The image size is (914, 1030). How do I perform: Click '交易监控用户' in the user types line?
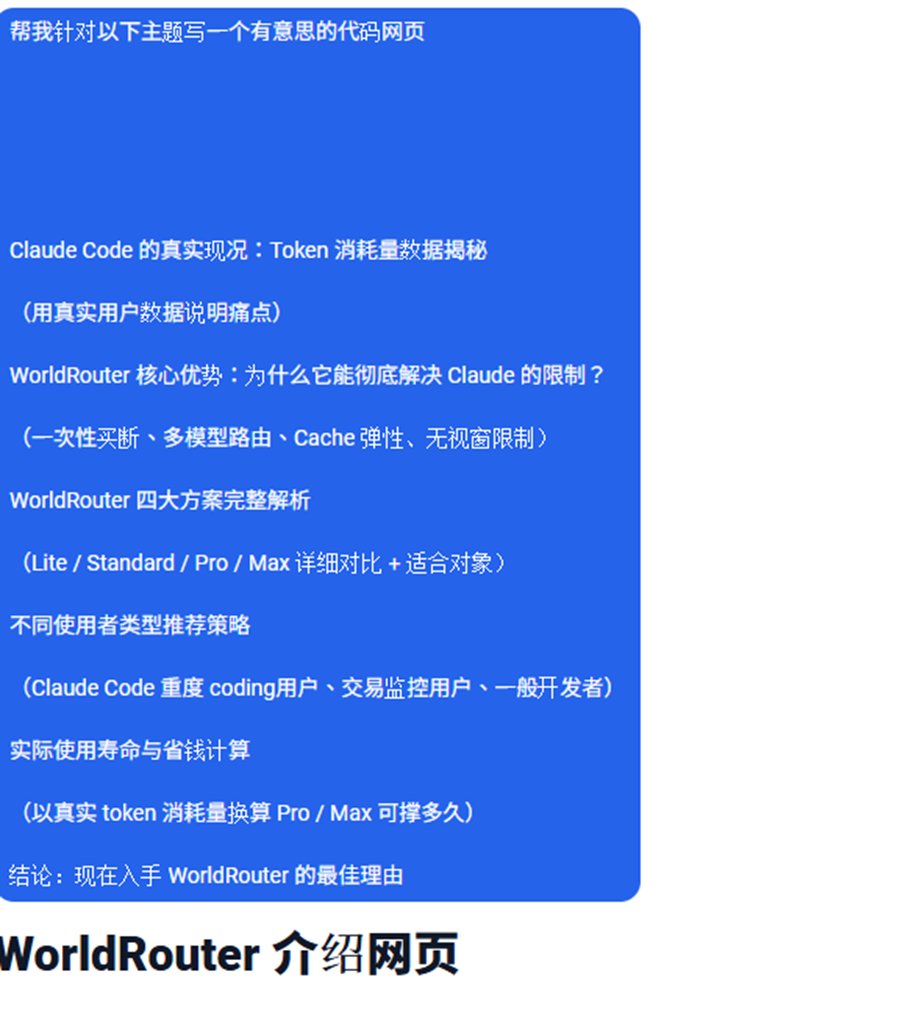coord(405,688)
